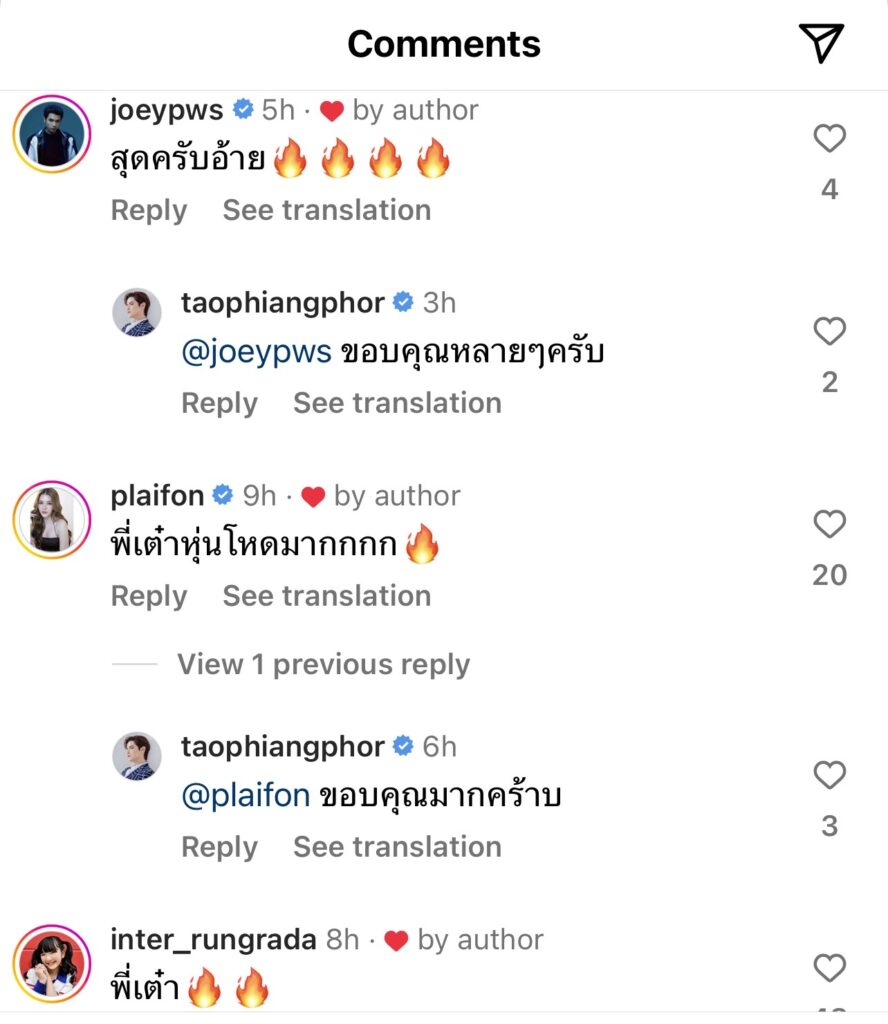888x1024 pixels.
Task: Open joeypws's profile picture
Action: pos(52,135)
